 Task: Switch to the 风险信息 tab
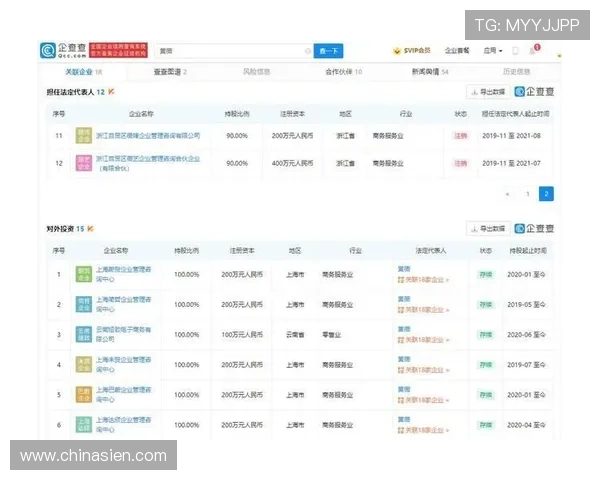257,72
